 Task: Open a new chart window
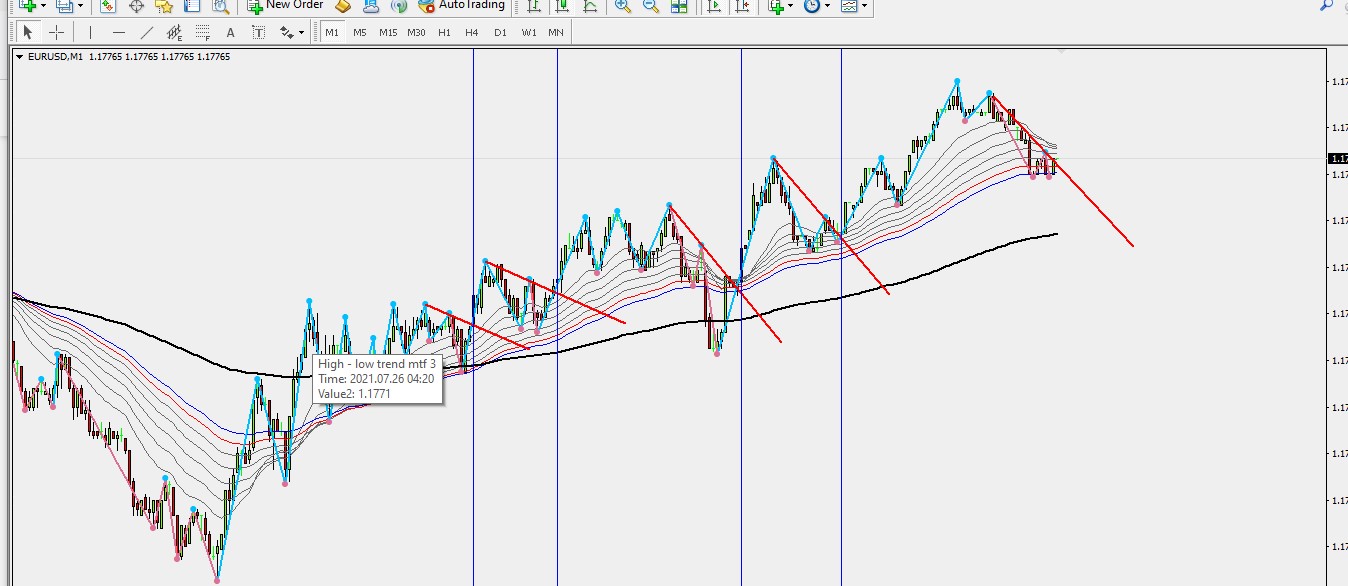pyautogui.click(x=27, y=5)
